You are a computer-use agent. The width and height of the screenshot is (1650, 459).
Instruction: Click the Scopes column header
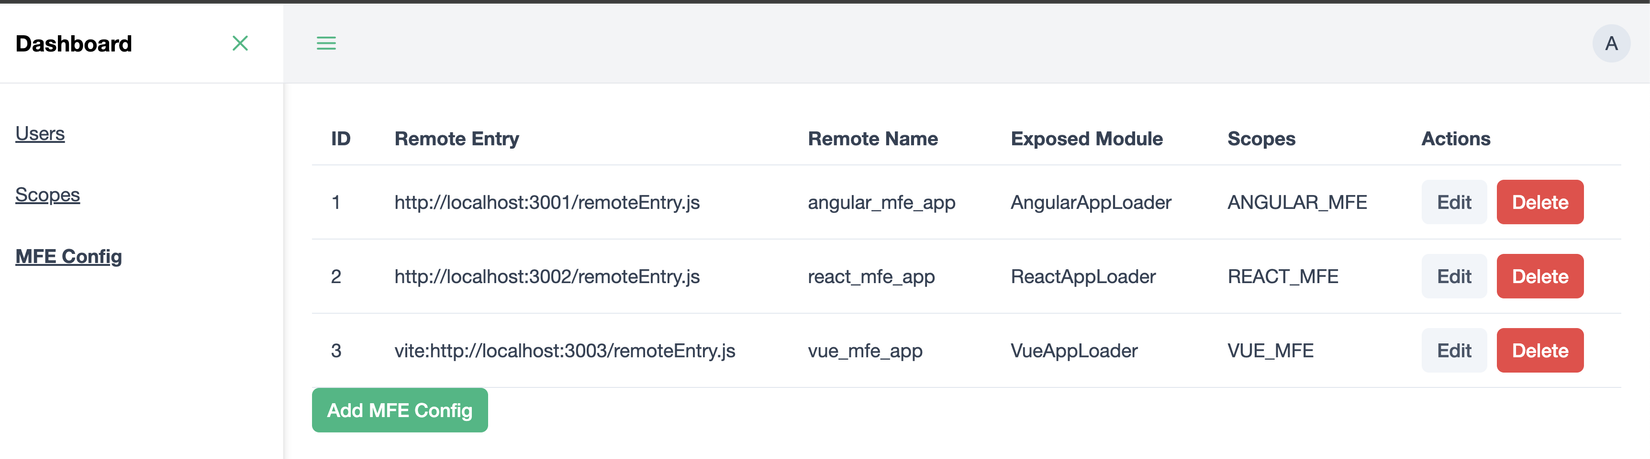[x=1261, y=139]
